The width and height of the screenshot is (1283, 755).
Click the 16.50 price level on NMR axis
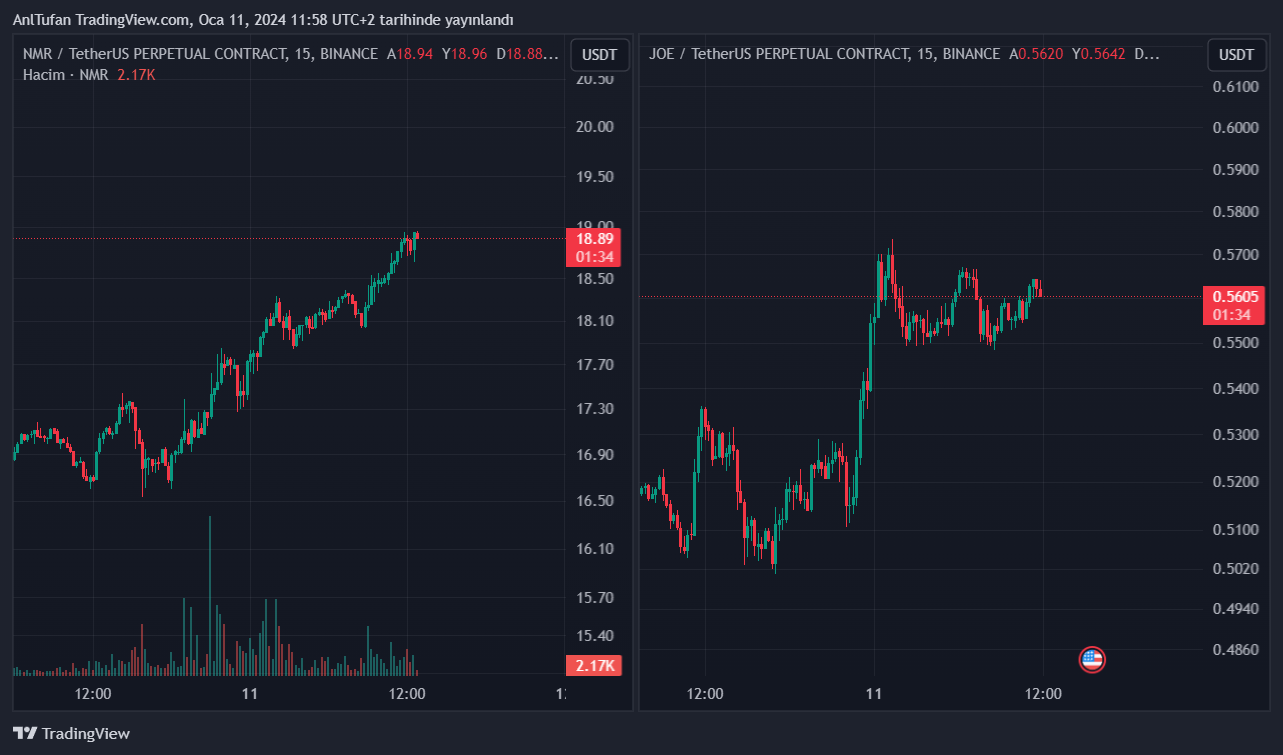[594, 501]
